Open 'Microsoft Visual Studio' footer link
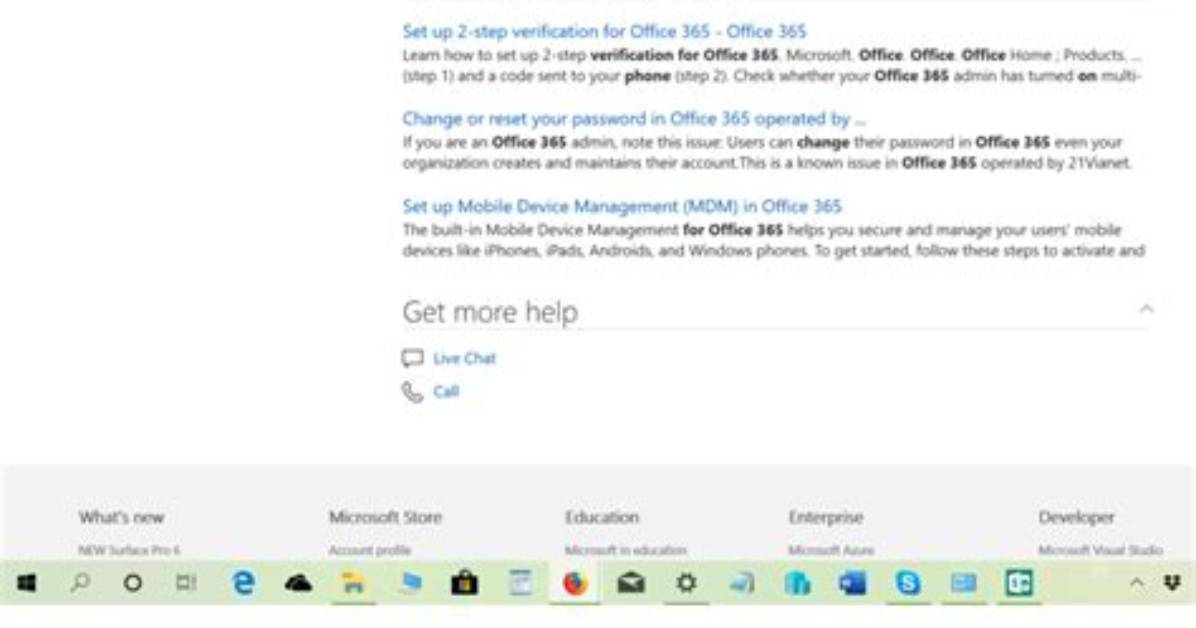The width and height of the screenshot is (1196, 628). point(1100,550)
